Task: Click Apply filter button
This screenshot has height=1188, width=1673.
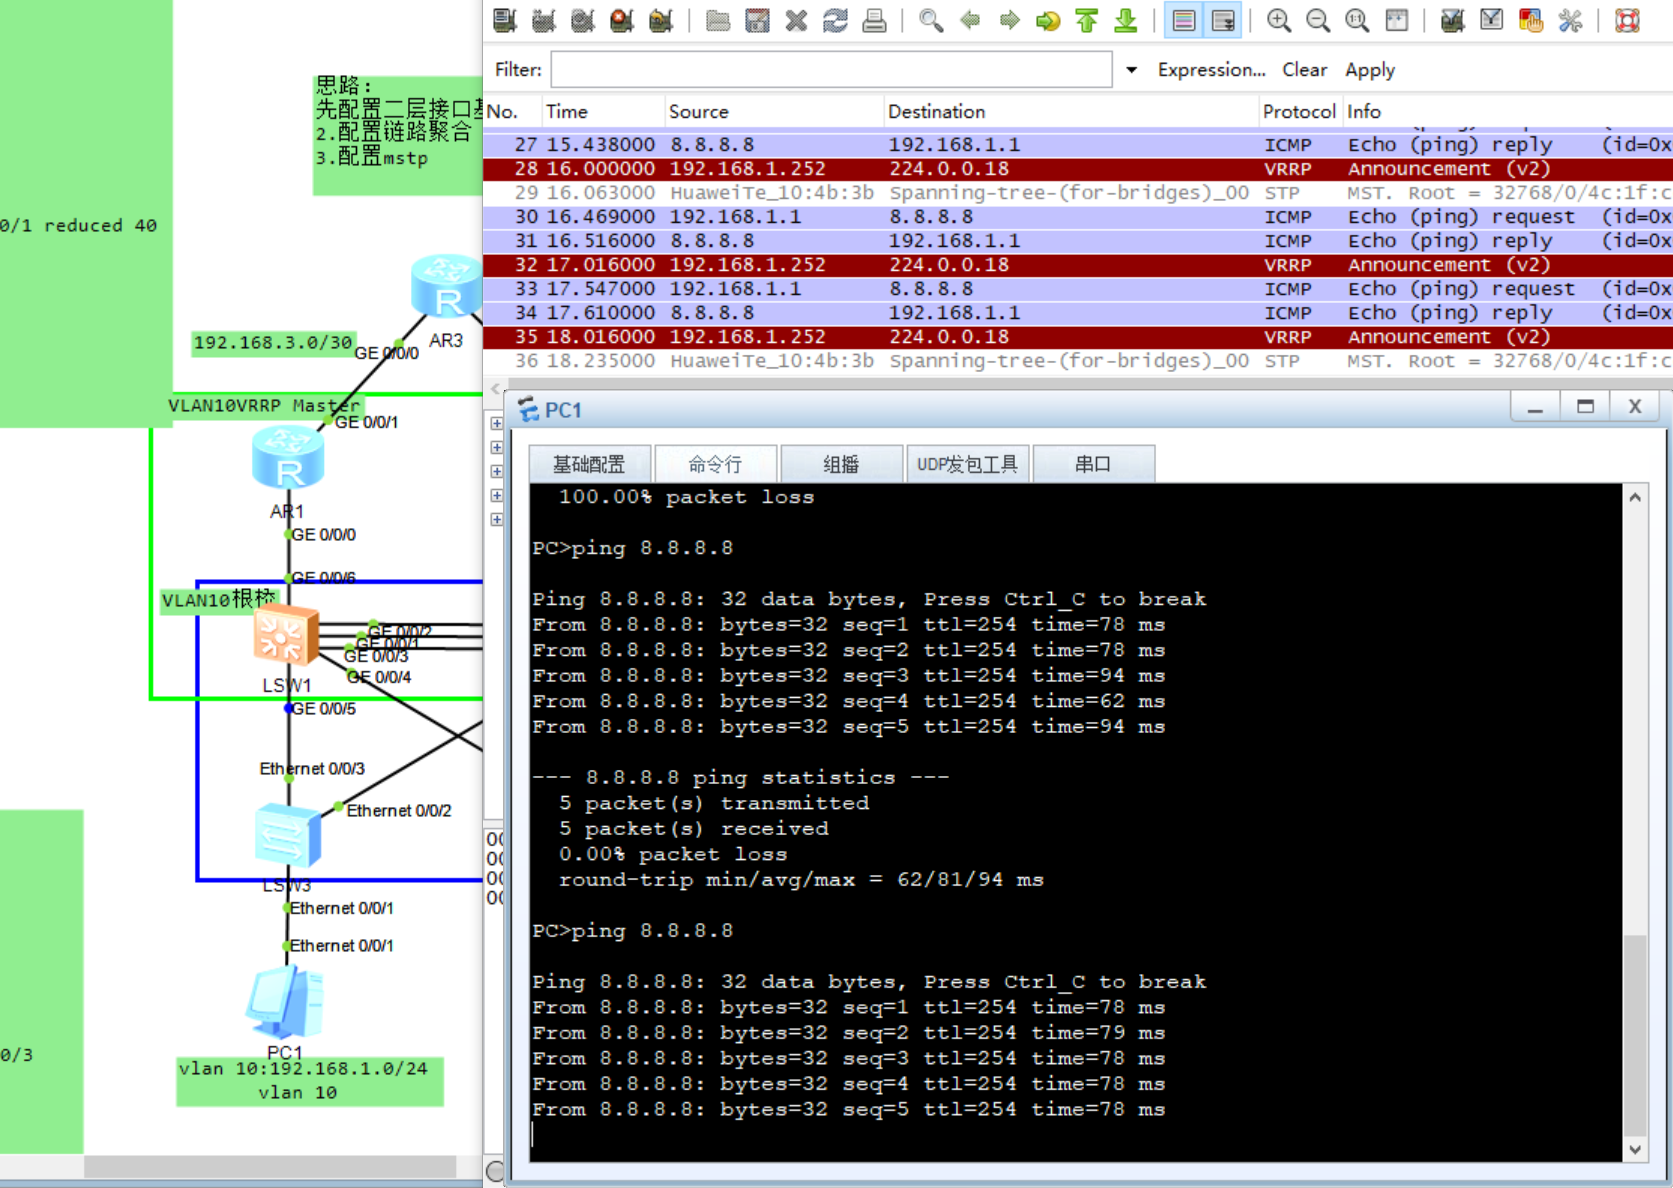Action: pyautogui.click(x=1369, y=69)
